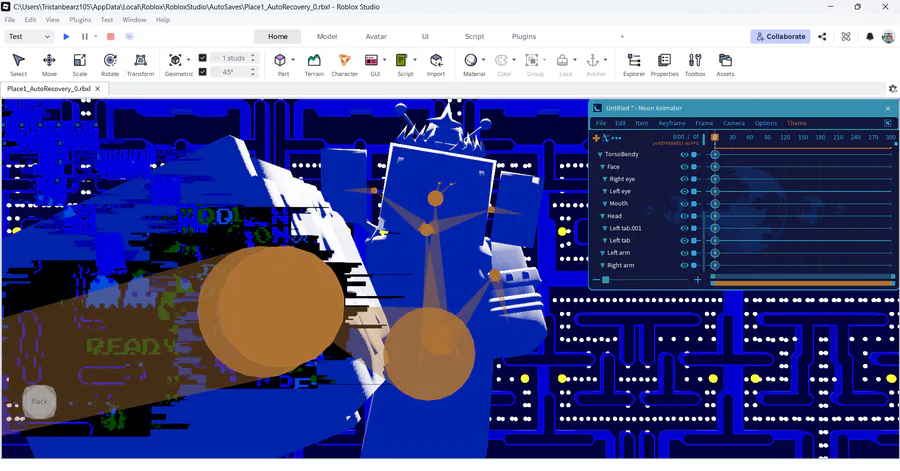The height and width of the screenshot is (471, 900).
Task: Open the notifications bell
Action: pyautogui.click(x=870, y=36)
